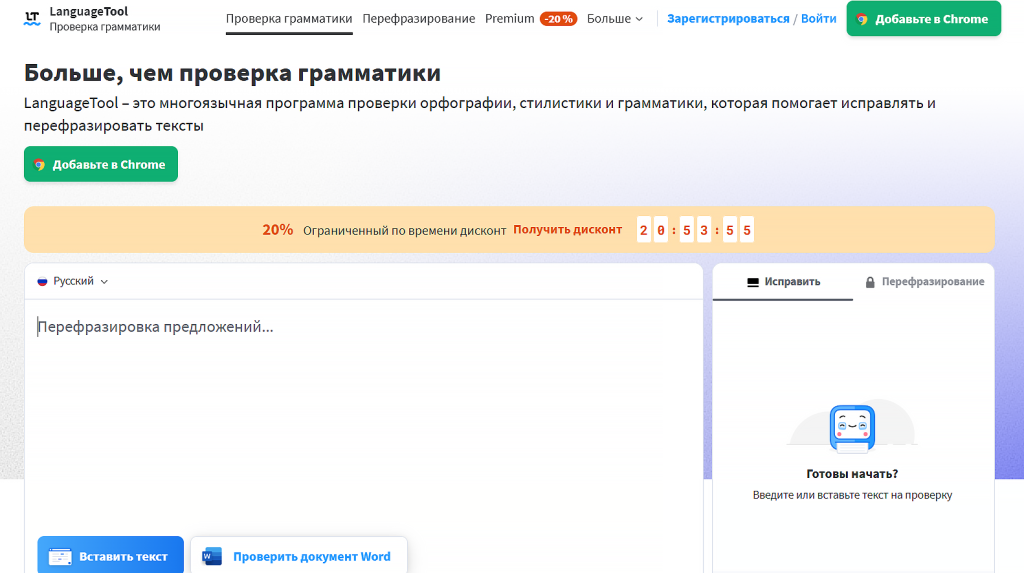The width and height of the screenshot is (1024, 573).
Task: Click the LanguageTool brand name text
Action: click(x=89, y=12)
